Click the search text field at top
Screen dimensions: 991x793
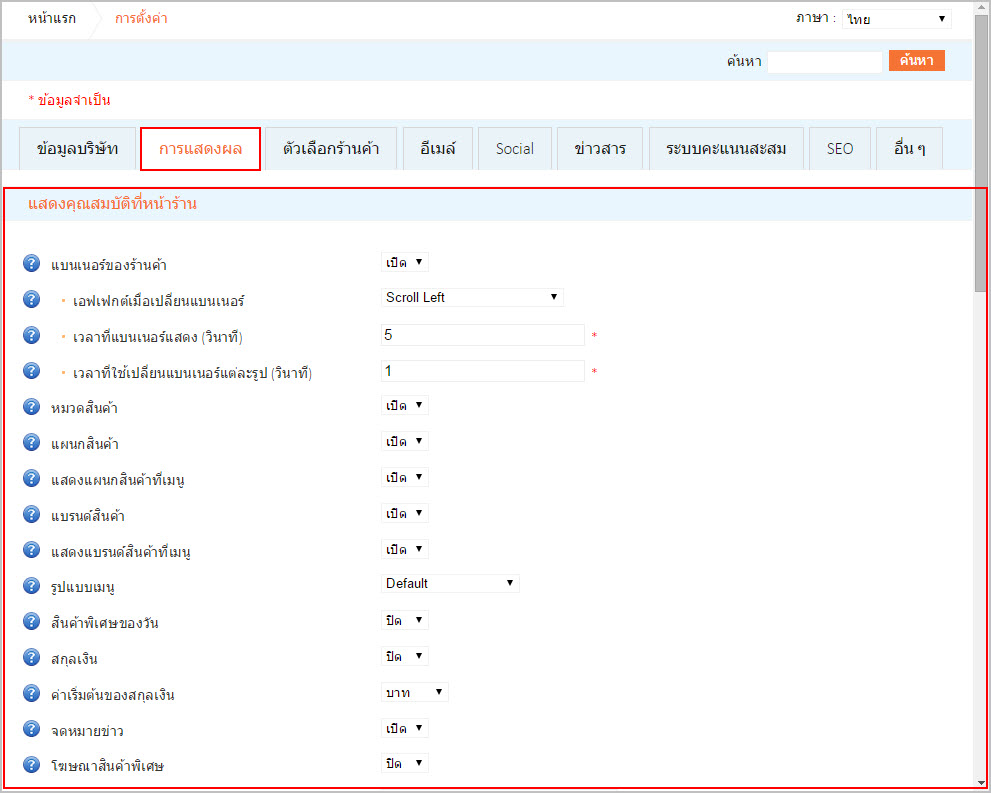click(x=825, y=62)
